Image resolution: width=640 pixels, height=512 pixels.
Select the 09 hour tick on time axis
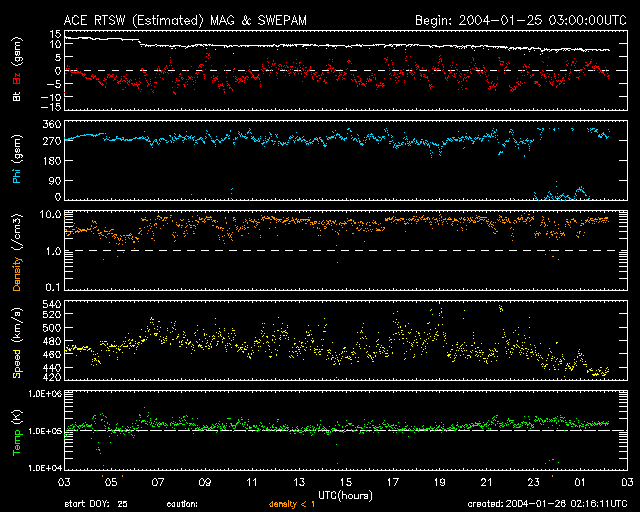[x=205, y=482]
